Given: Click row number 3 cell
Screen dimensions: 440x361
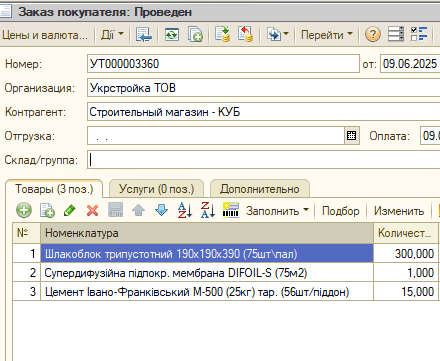Looking at the screenshot, I should (27, 292).
